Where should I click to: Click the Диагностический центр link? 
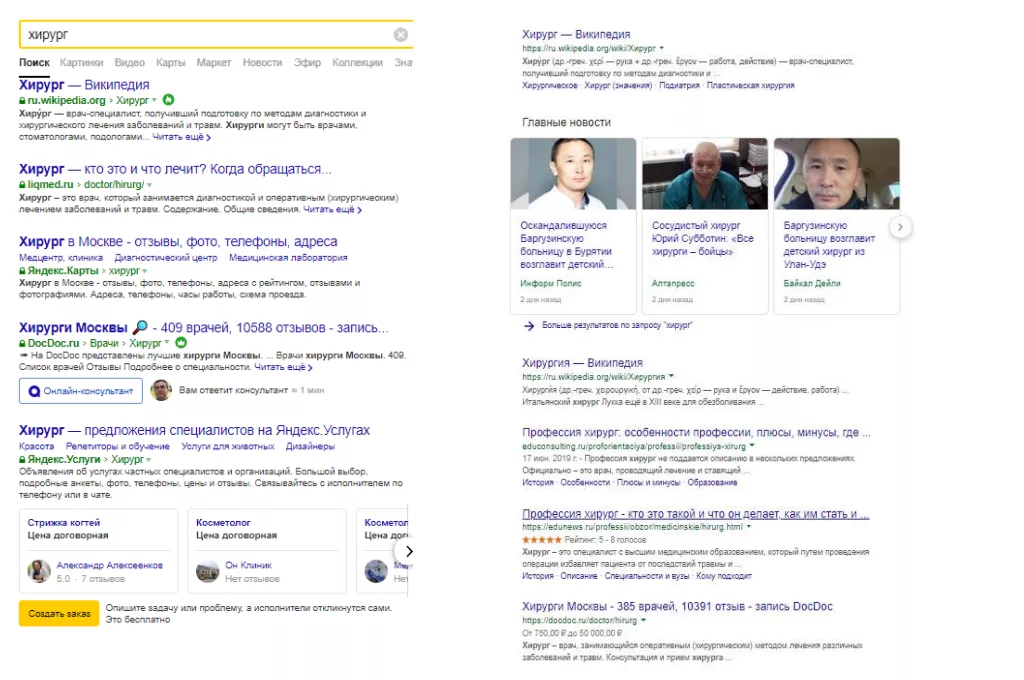[166, 258]
